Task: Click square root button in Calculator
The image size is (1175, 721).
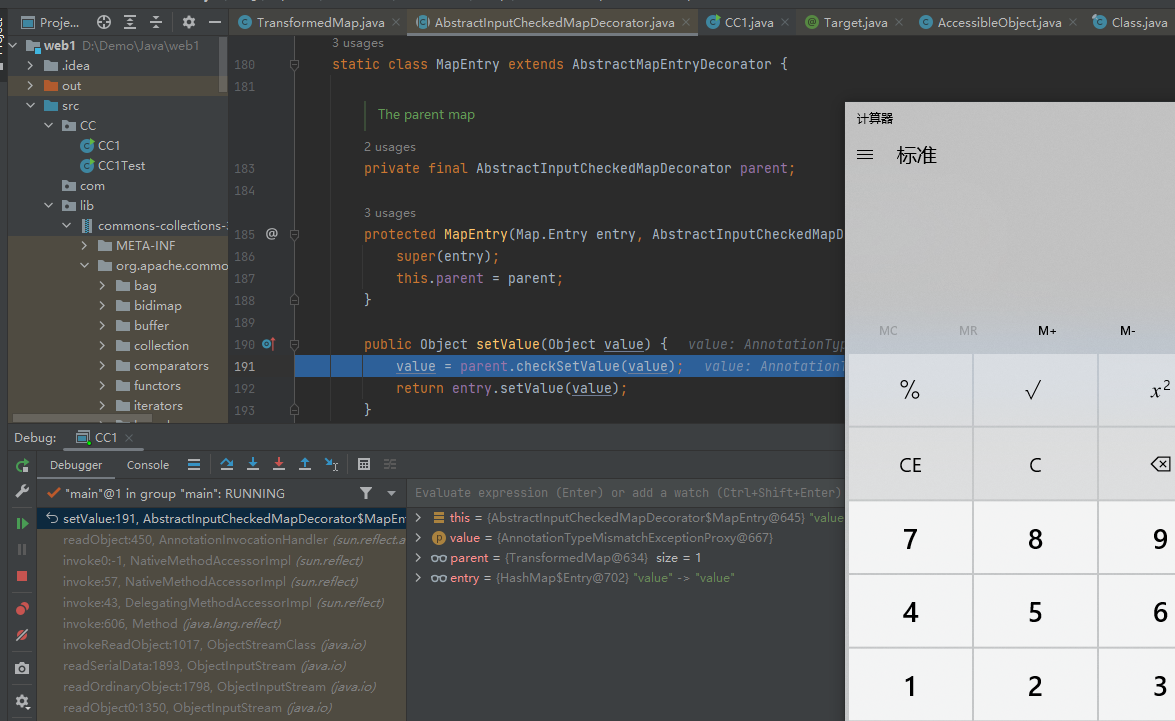Action: point(1035,390)
